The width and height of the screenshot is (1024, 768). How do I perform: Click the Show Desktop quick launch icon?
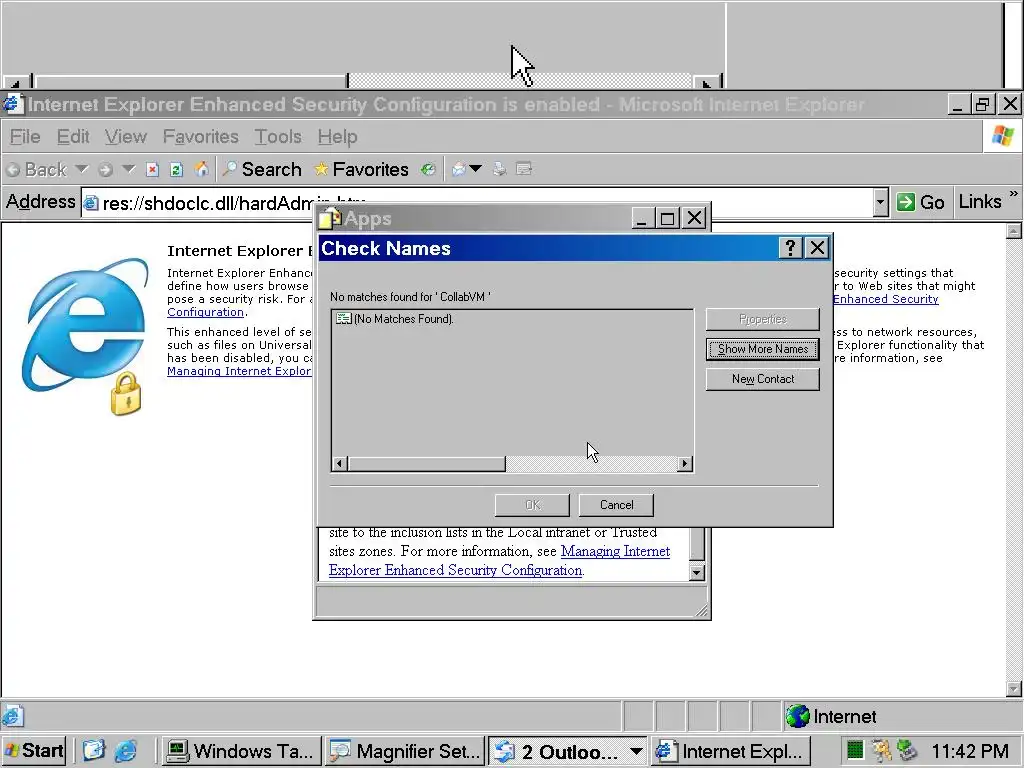pos(93,751)
